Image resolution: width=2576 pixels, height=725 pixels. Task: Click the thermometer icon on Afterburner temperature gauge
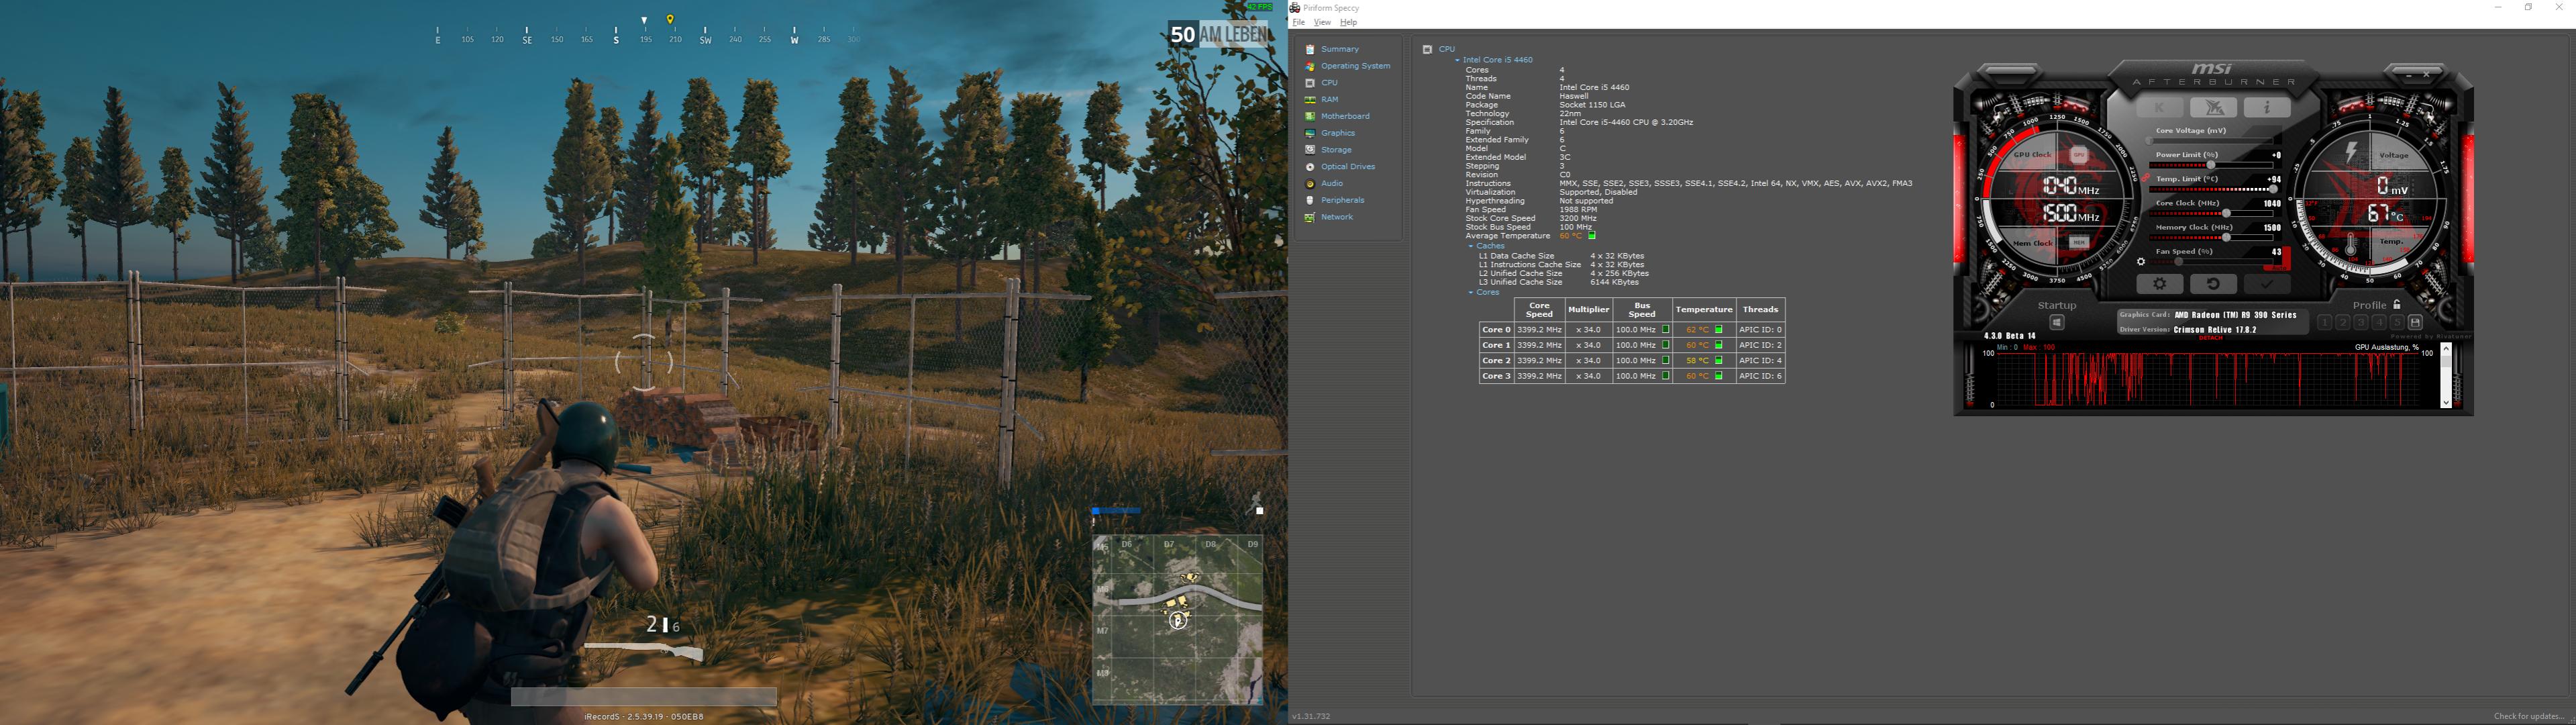(2350, 244)
